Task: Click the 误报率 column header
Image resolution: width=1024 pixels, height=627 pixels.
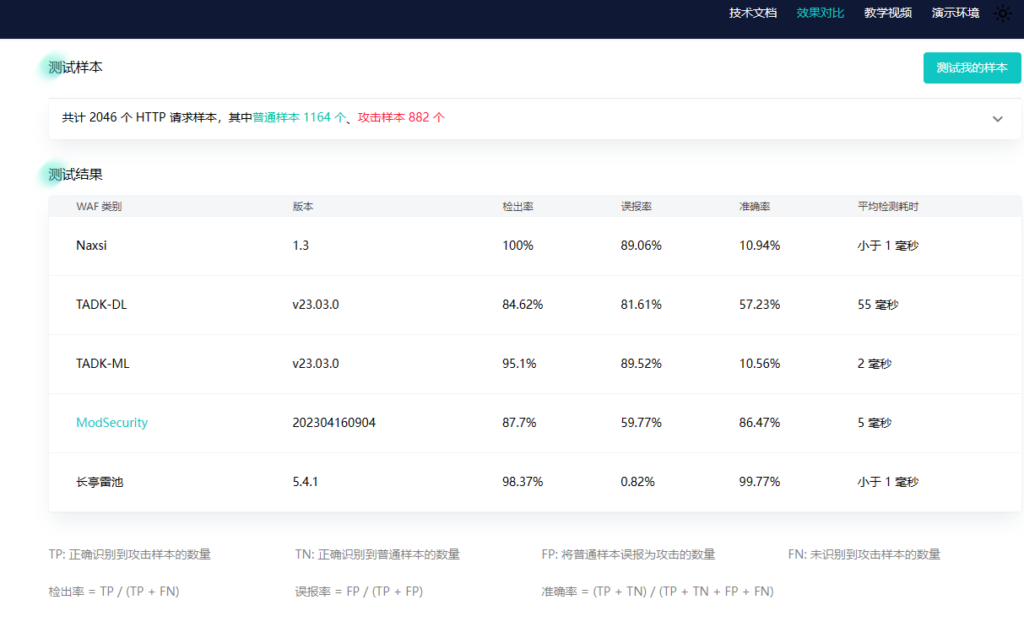Action: coord(636,206)
